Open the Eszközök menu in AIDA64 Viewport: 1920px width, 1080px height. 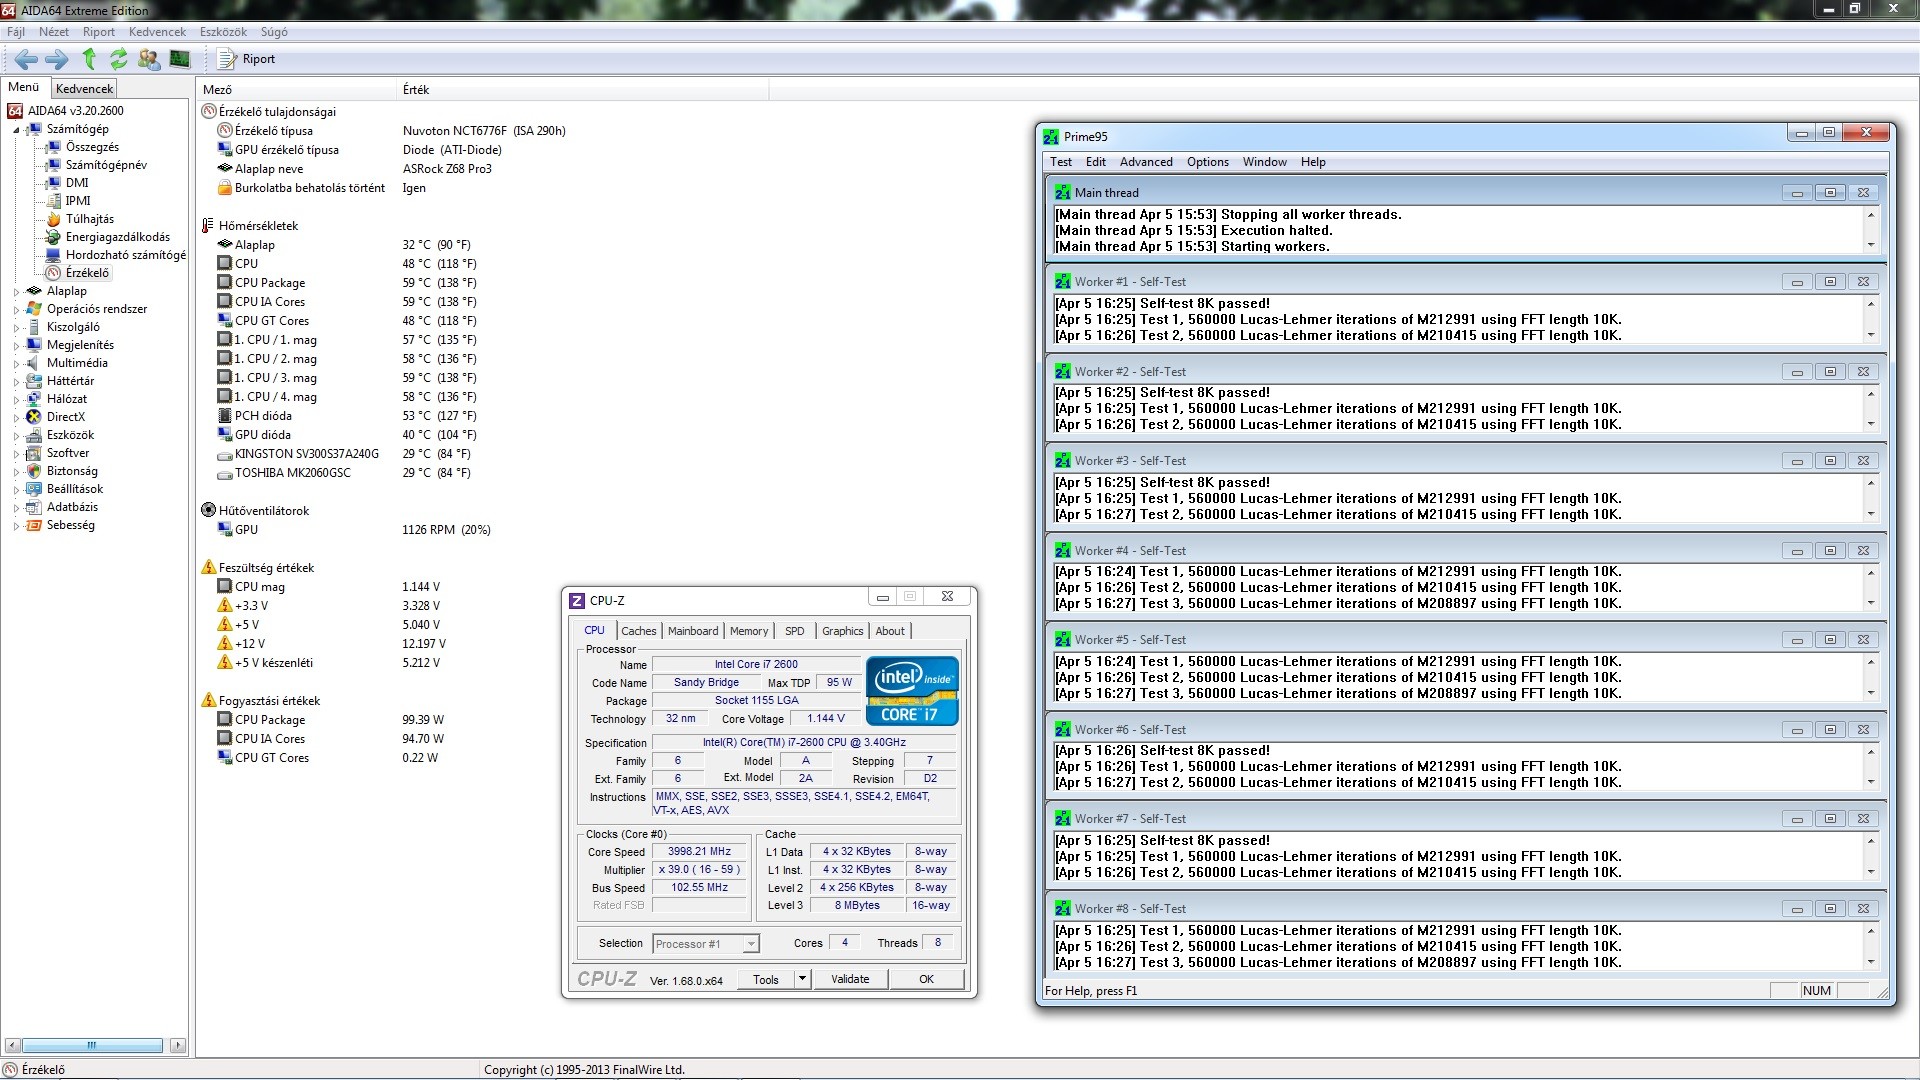click(223, 32)
